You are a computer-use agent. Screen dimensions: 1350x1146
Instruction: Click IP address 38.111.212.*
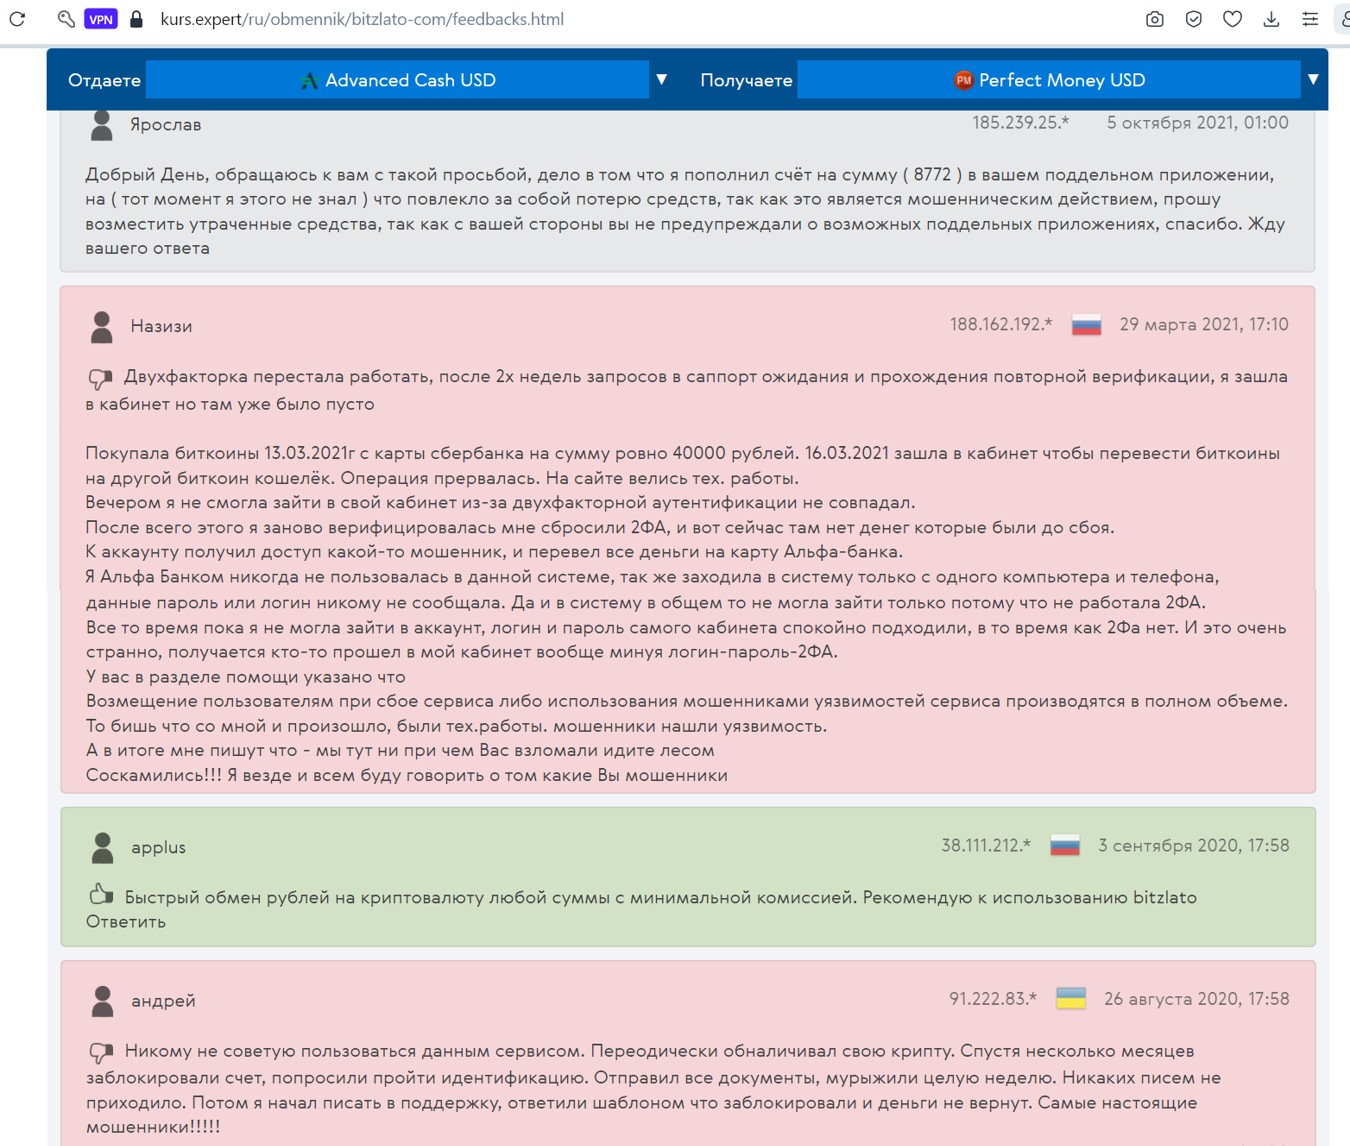(x=986, y=845)
